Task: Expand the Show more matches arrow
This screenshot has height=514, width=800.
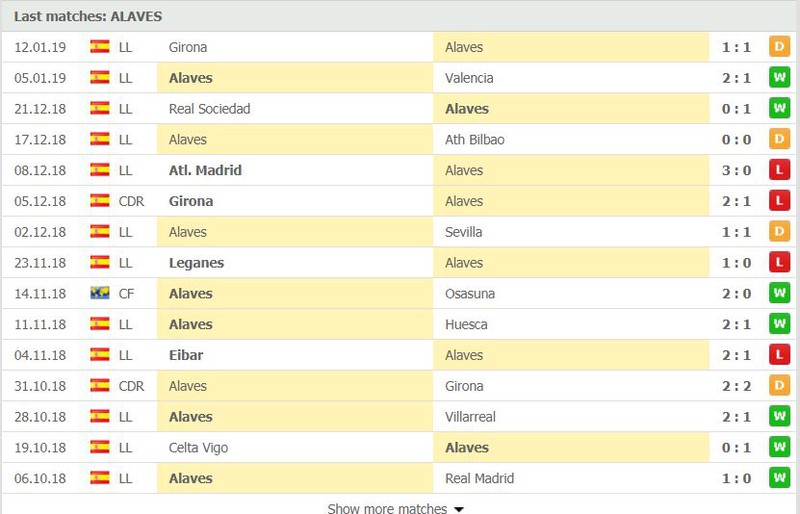Action: click(459, 509)
